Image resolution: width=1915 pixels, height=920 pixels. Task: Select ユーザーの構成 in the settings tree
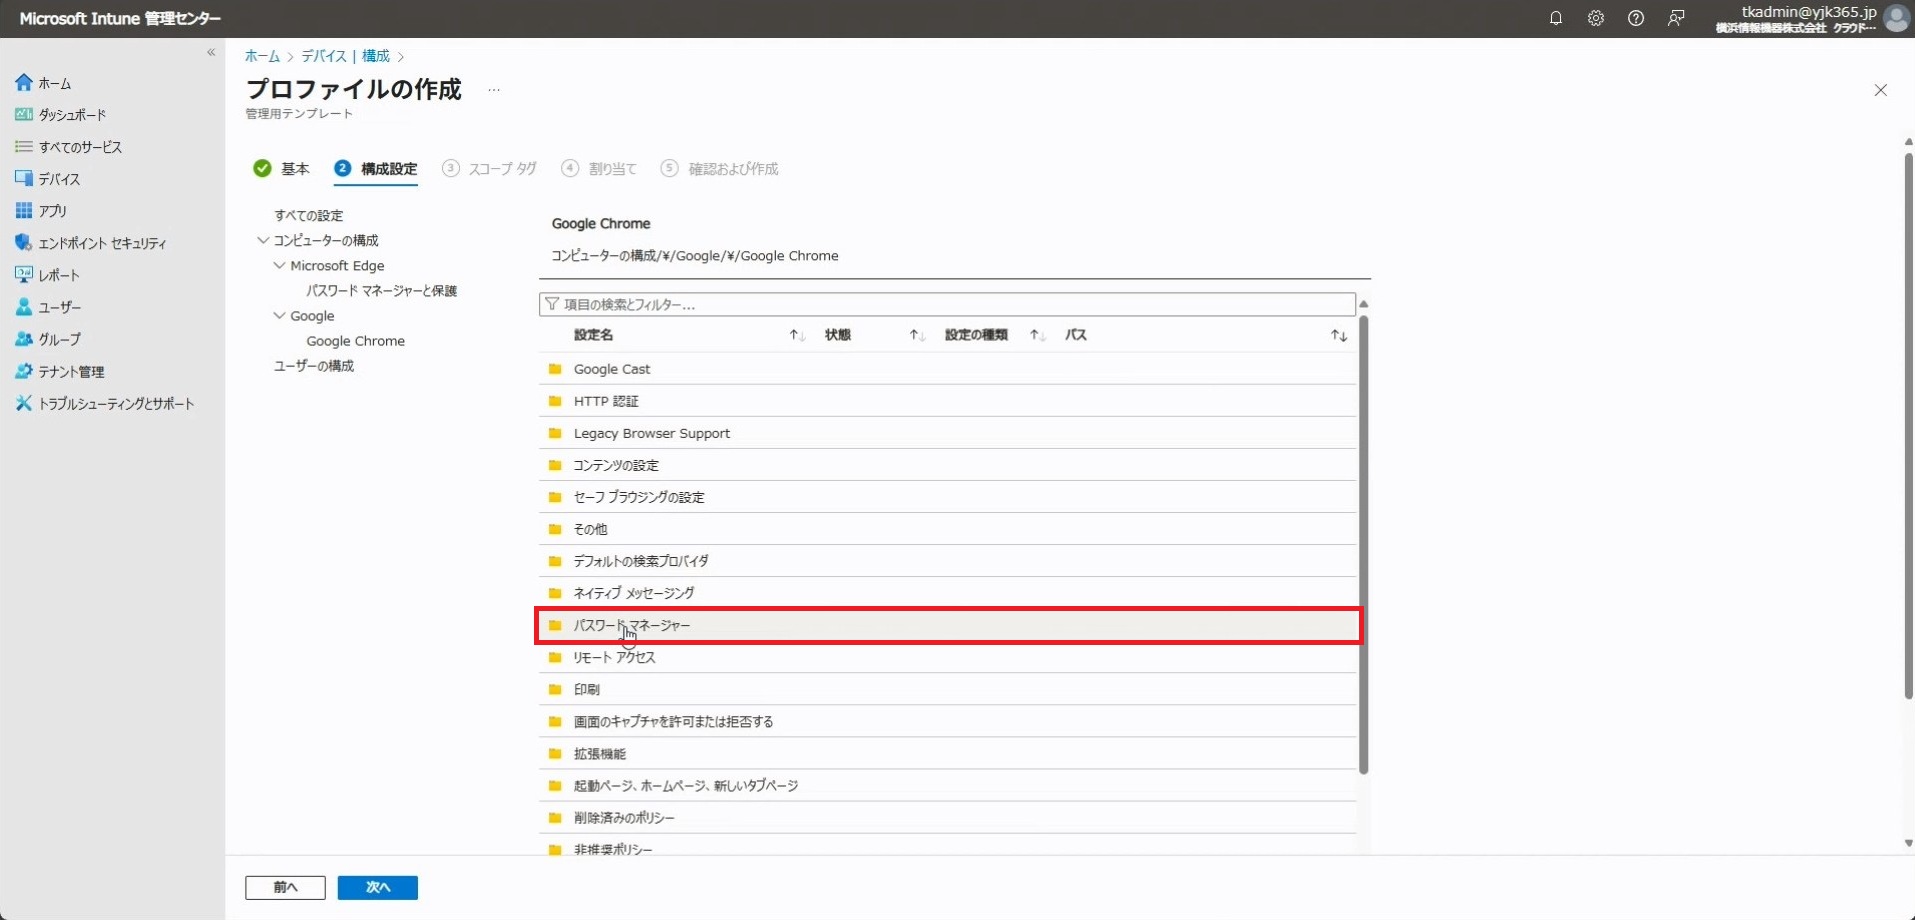pos(314,366)
